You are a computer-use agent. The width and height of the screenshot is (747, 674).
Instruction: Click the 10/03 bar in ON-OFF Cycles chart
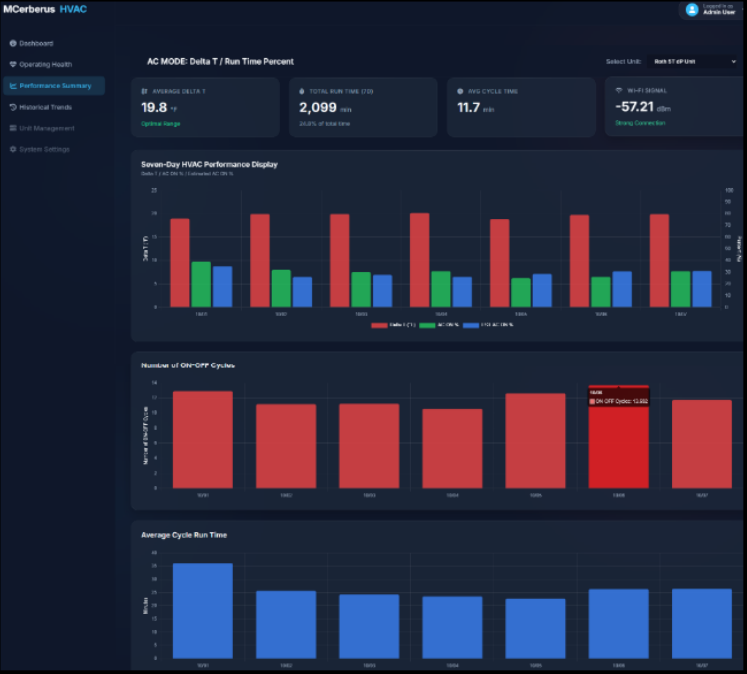369,446
